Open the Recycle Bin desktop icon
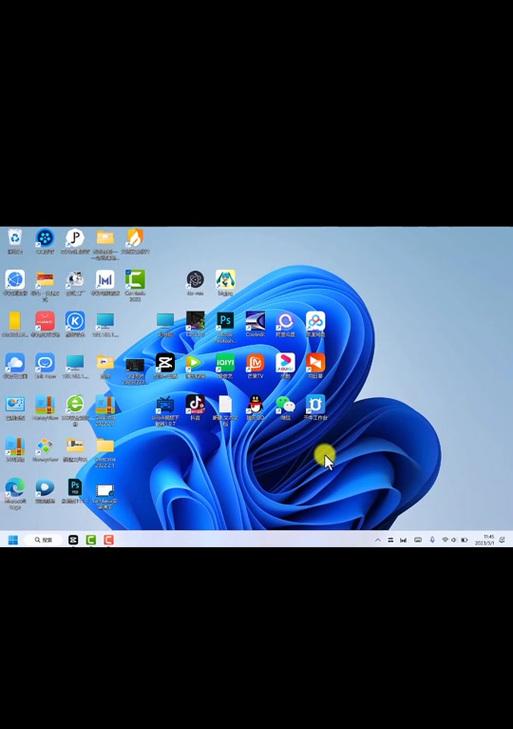Viewport: 513px width, 729px height. tap(15, 238)
